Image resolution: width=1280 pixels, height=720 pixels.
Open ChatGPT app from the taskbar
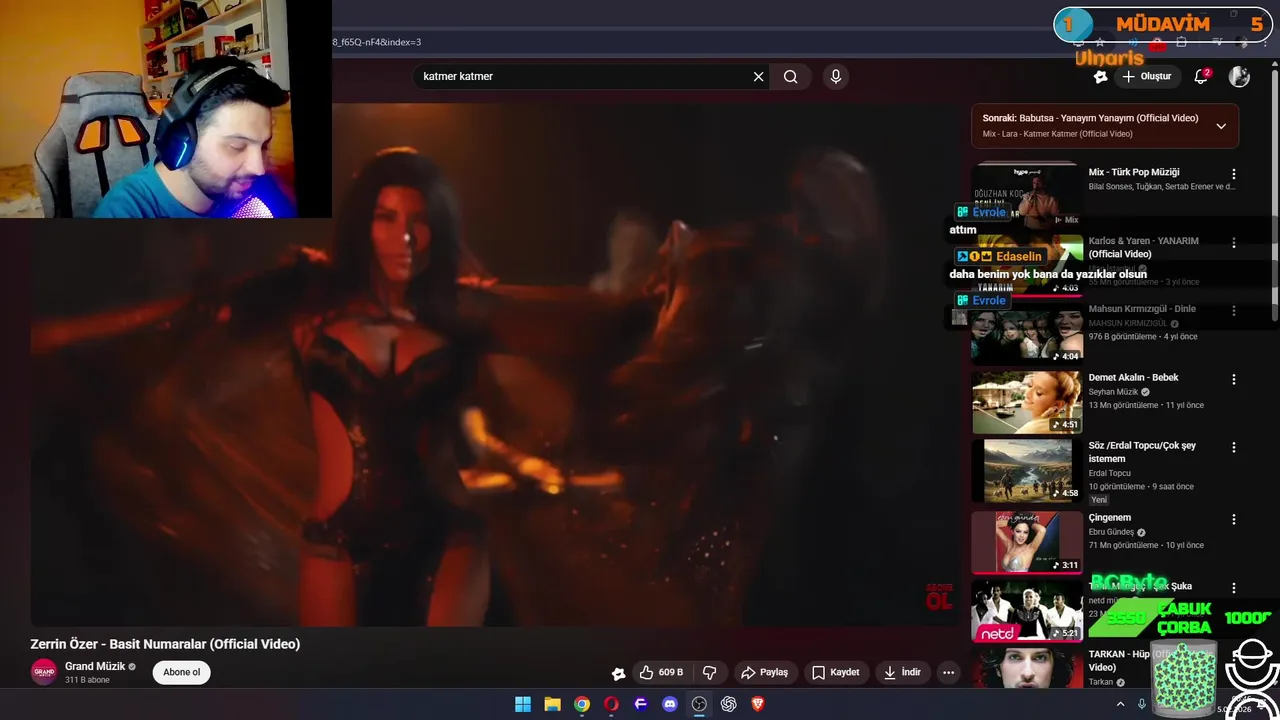pos(728,704)
